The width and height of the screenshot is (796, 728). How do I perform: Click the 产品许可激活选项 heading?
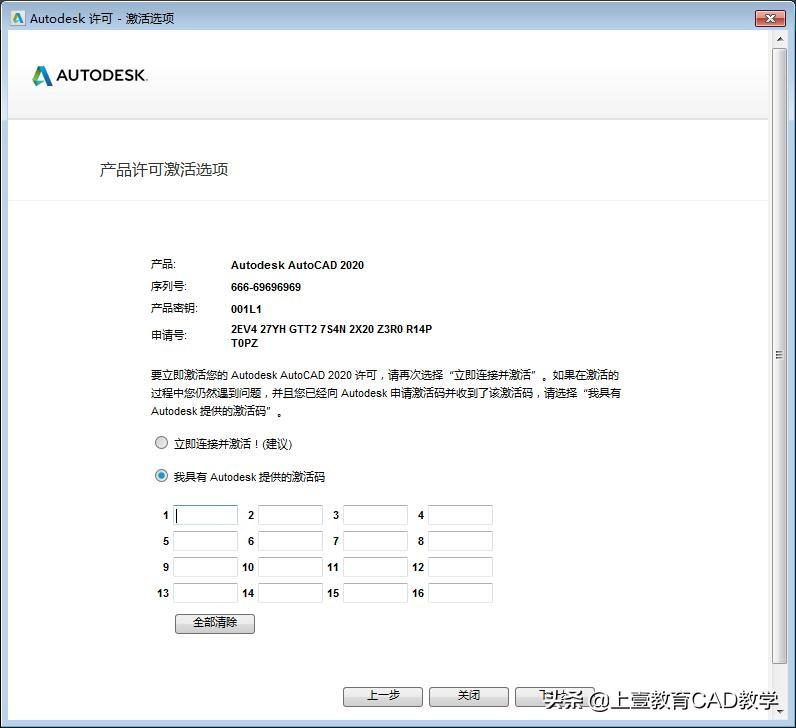164,170
